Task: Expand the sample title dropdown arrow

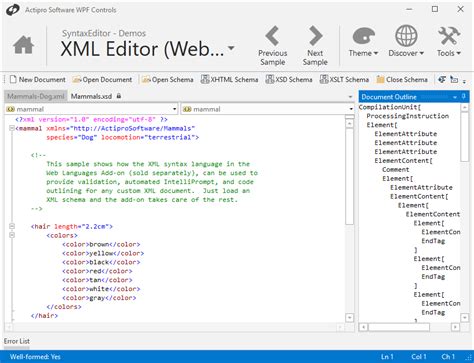Action: pyautogui.click(x=231, y=48)
